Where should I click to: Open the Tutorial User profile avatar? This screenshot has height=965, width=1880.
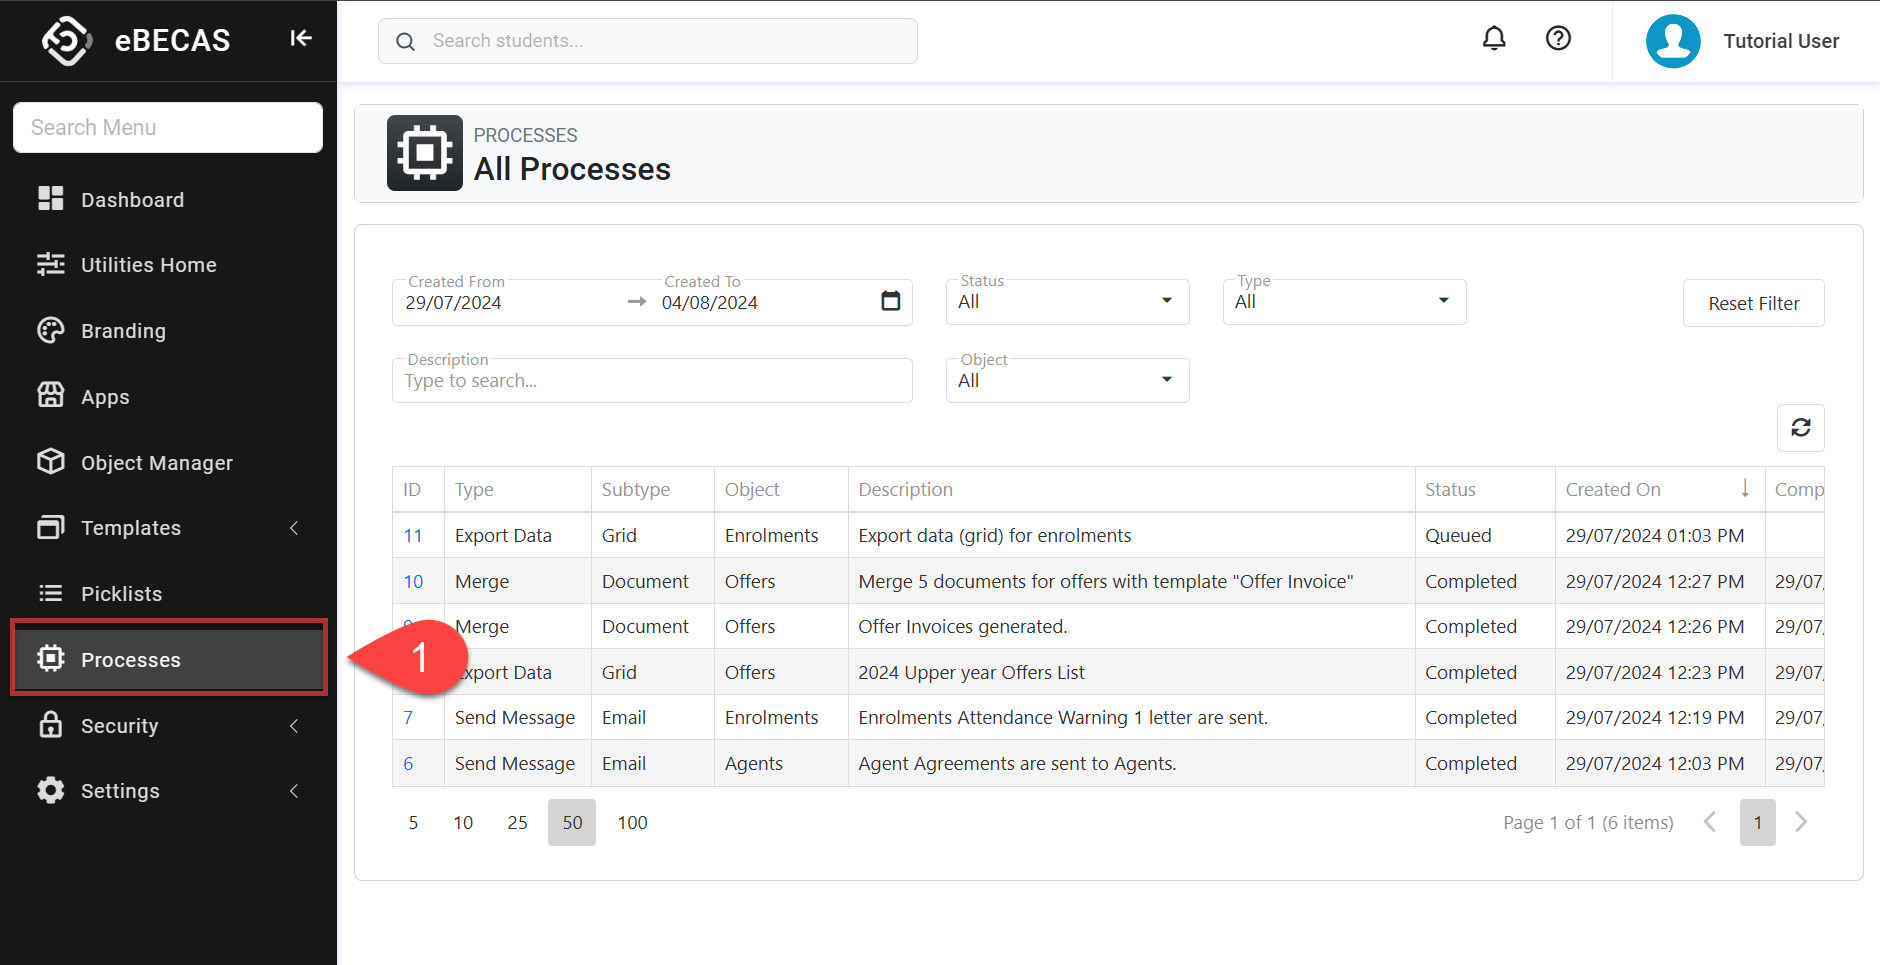(x=1672, y=41)
